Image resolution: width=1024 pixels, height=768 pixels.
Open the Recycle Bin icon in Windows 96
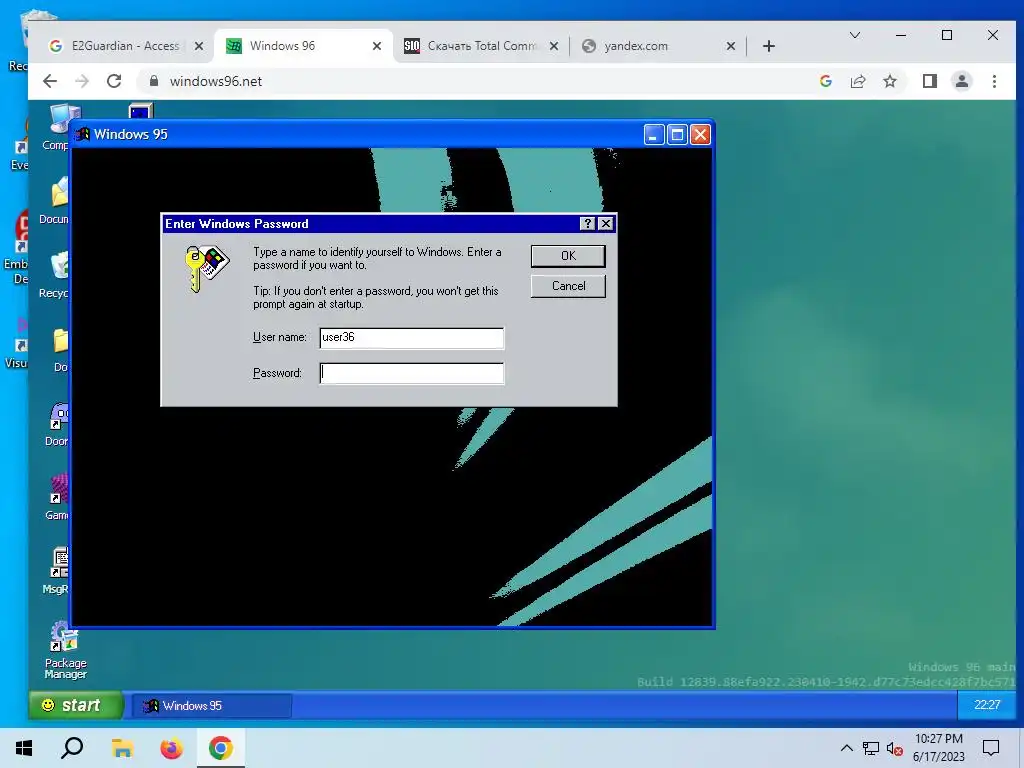pos(55,275)
